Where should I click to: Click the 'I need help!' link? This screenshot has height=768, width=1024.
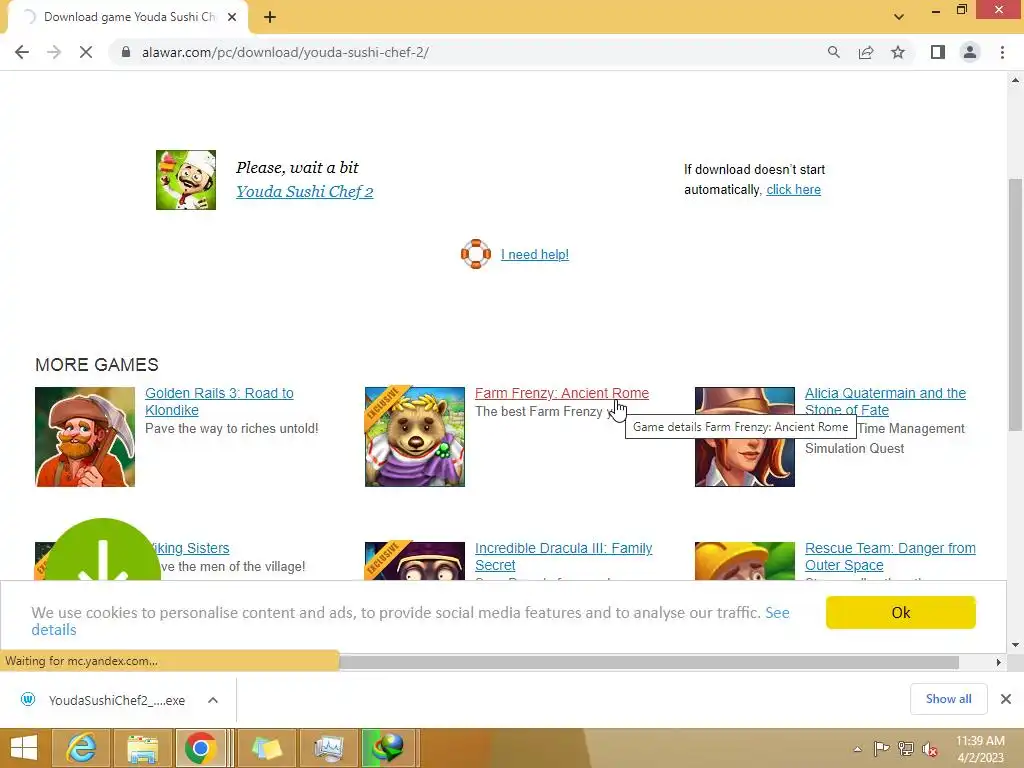pos(535,254)
